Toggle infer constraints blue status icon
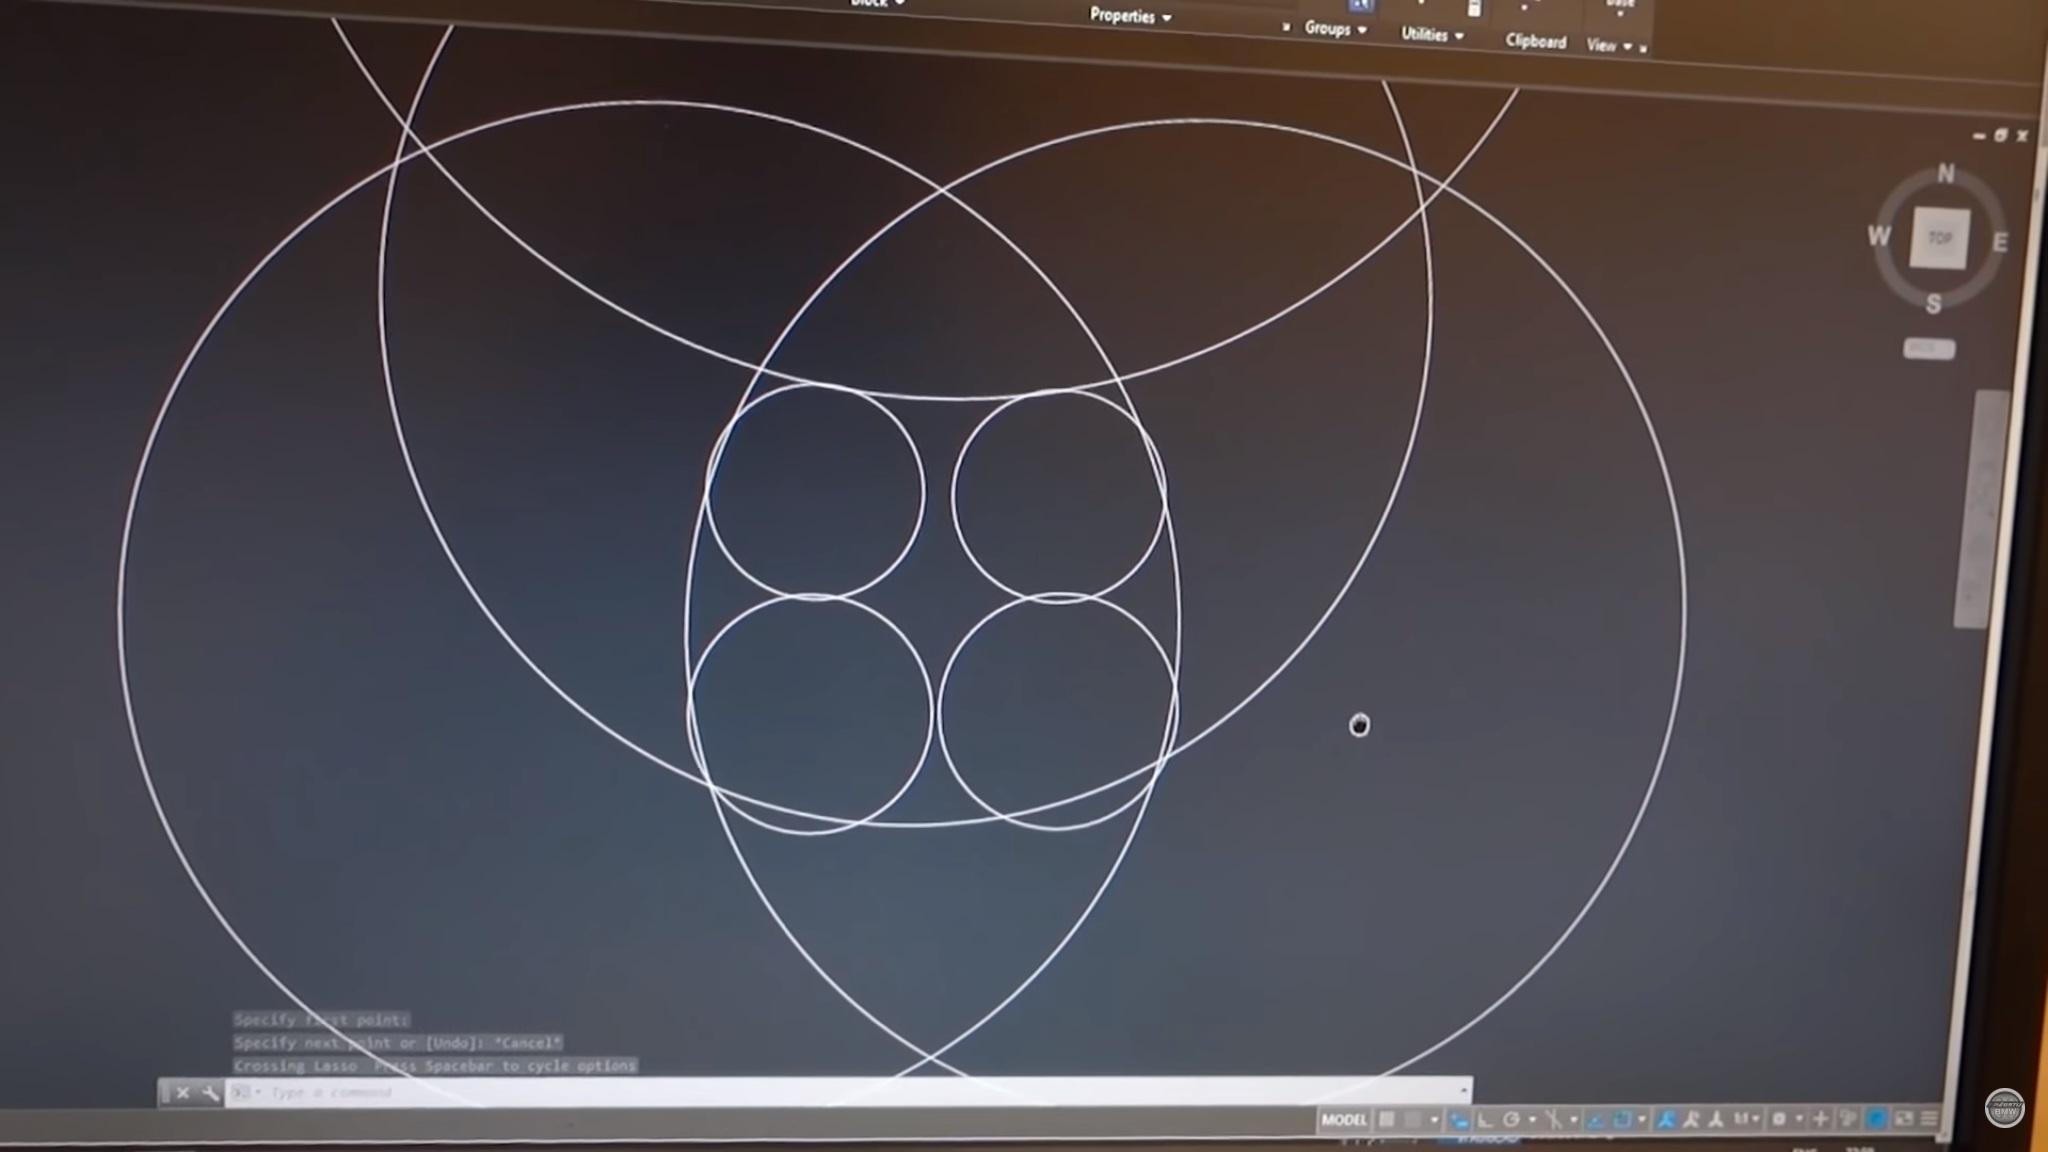2048x1152 pixels. [x=1459, y=1120]
